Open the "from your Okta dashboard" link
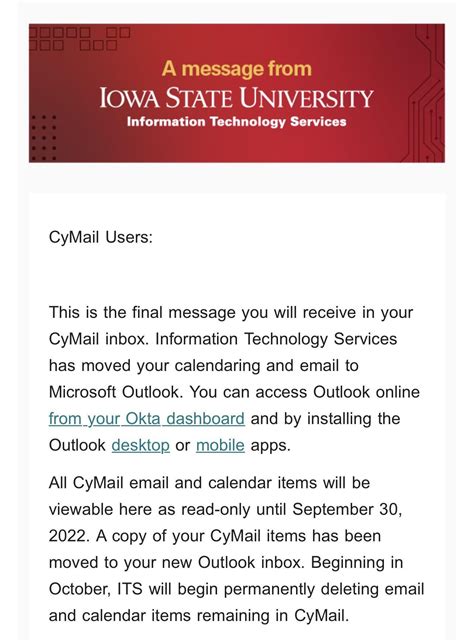 [x=147, y=419]
